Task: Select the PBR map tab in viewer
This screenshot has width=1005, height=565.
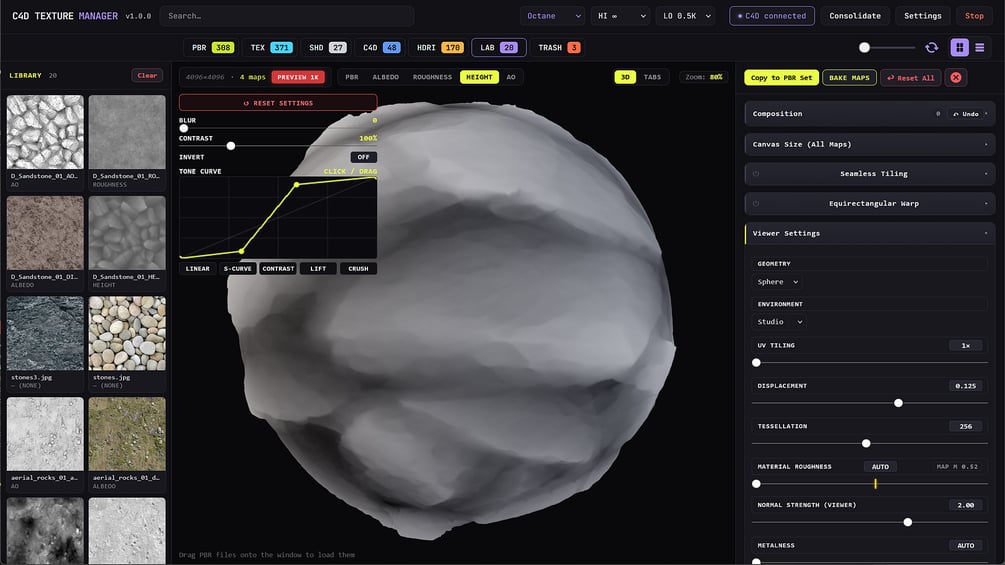Action: click(x=352, y=77)
